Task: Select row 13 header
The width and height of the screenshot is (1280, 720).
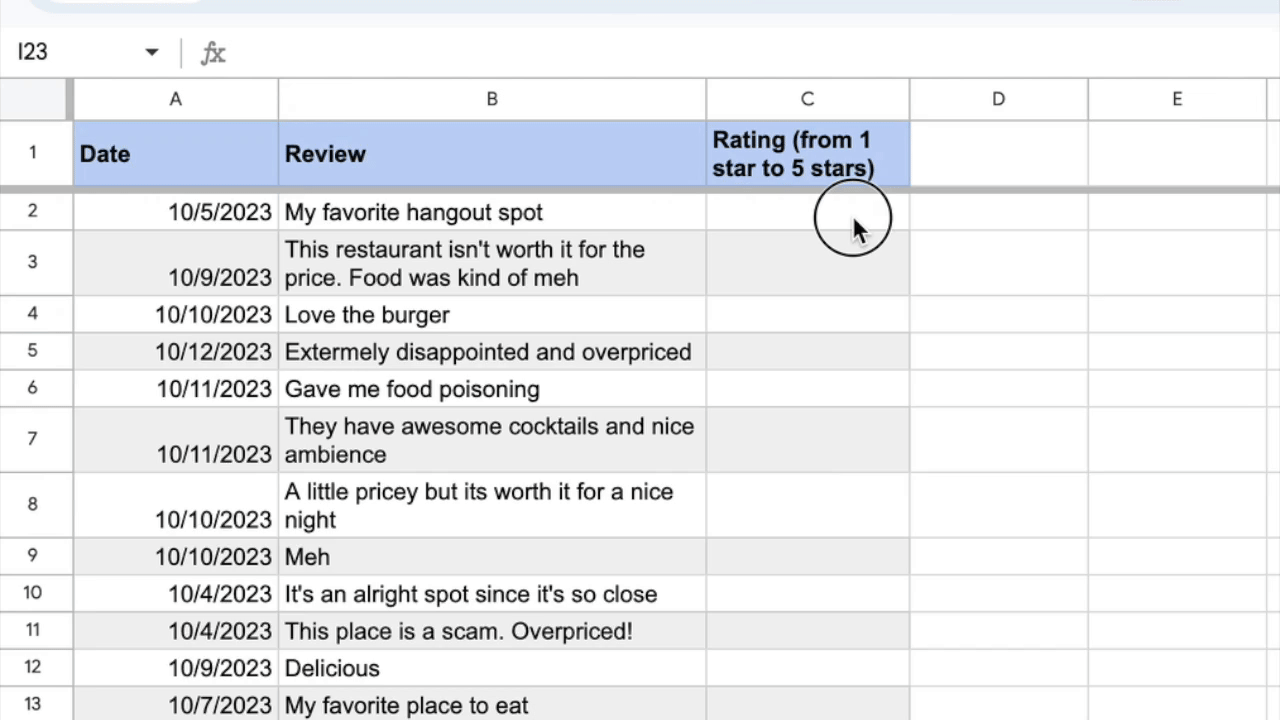Action: tap(33, 704)
